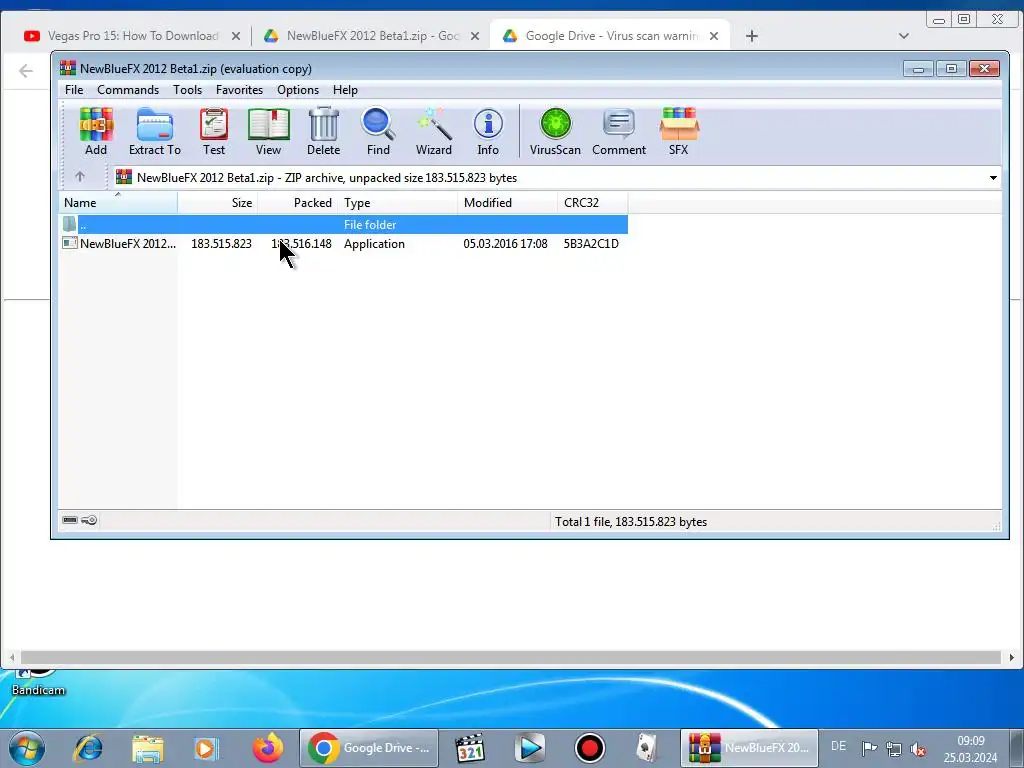The width and height of the screenshot is (1024, 768).
Task: Expand the archive path dropdown arrow
Action: click(x=993, y=178)
